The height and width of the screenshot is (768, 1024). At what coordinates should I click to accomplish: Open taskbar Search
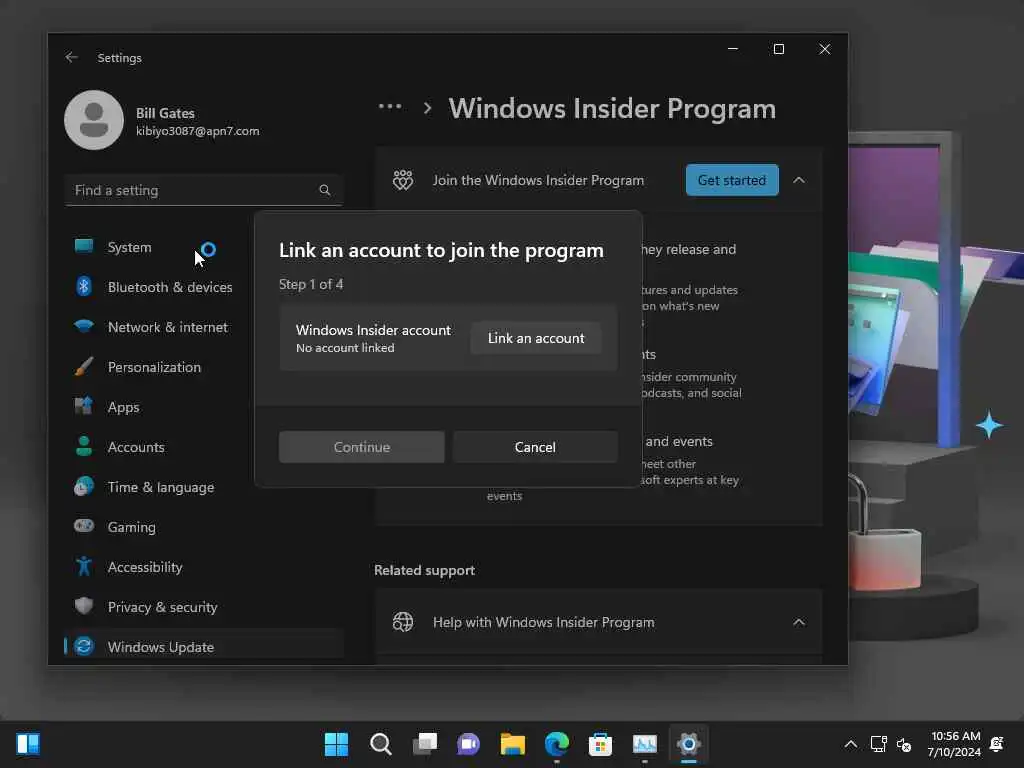[380, 744]
